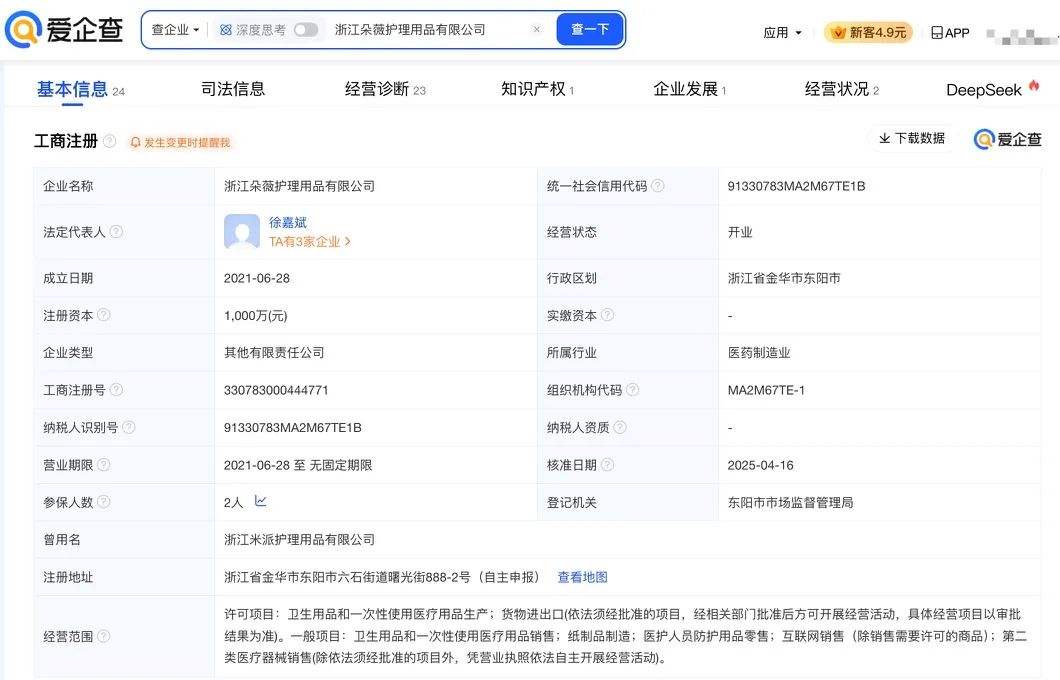Expand the 应用 dropdown menu
This screenshot has width=1060, height=680.
coord(783,32)
